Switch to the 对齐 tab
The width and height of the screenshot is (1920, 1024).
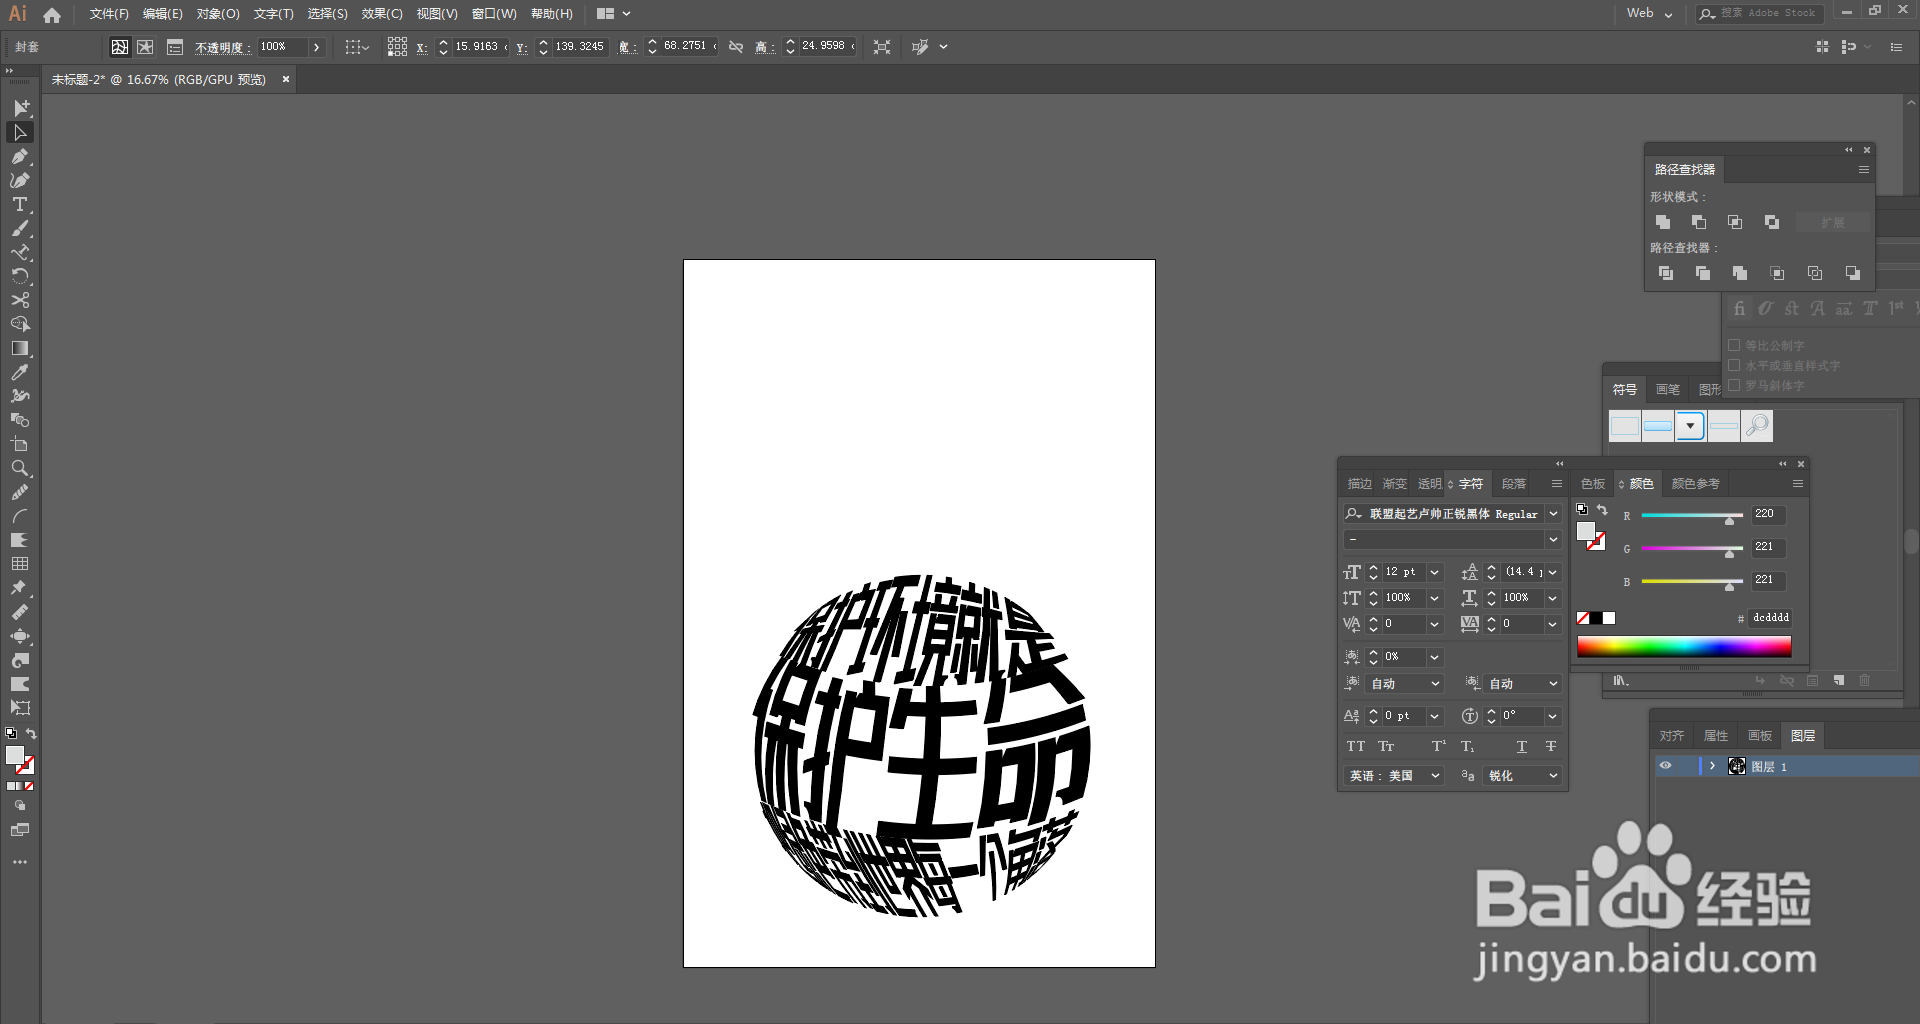[1672, 736]
